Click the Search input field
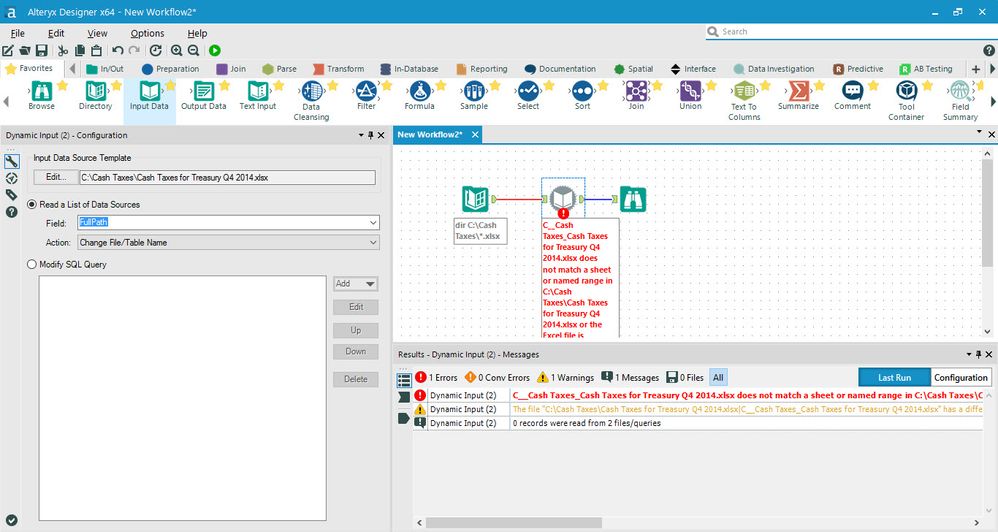This screenshot has height=532, width=998. [852, 31]
